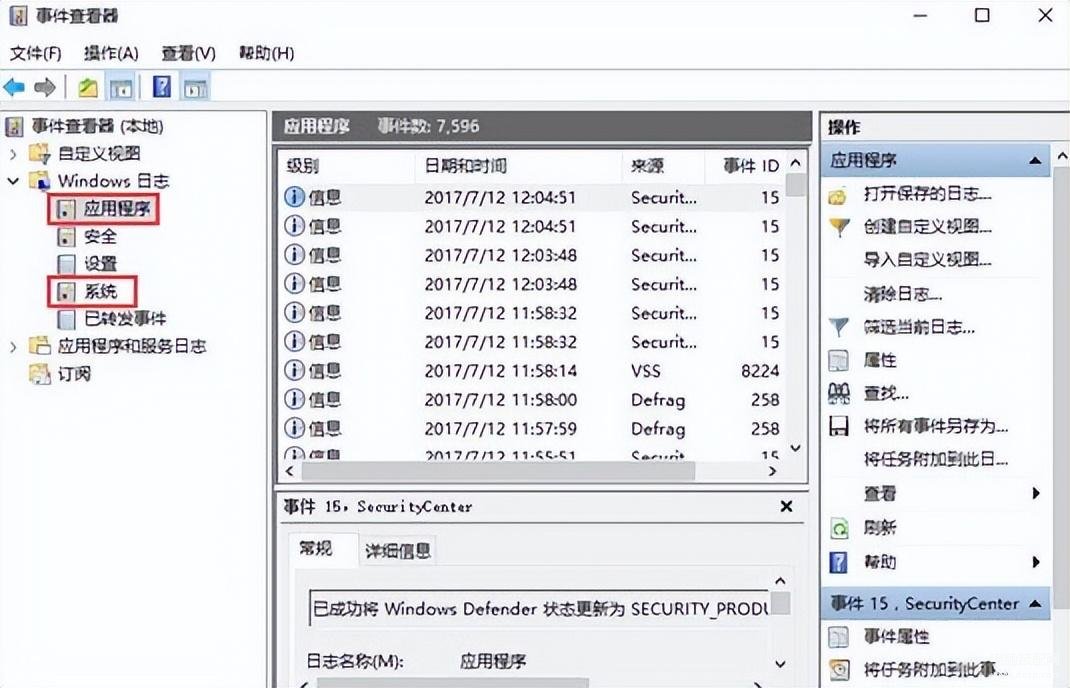Click the event description text box

pos(539,608)
